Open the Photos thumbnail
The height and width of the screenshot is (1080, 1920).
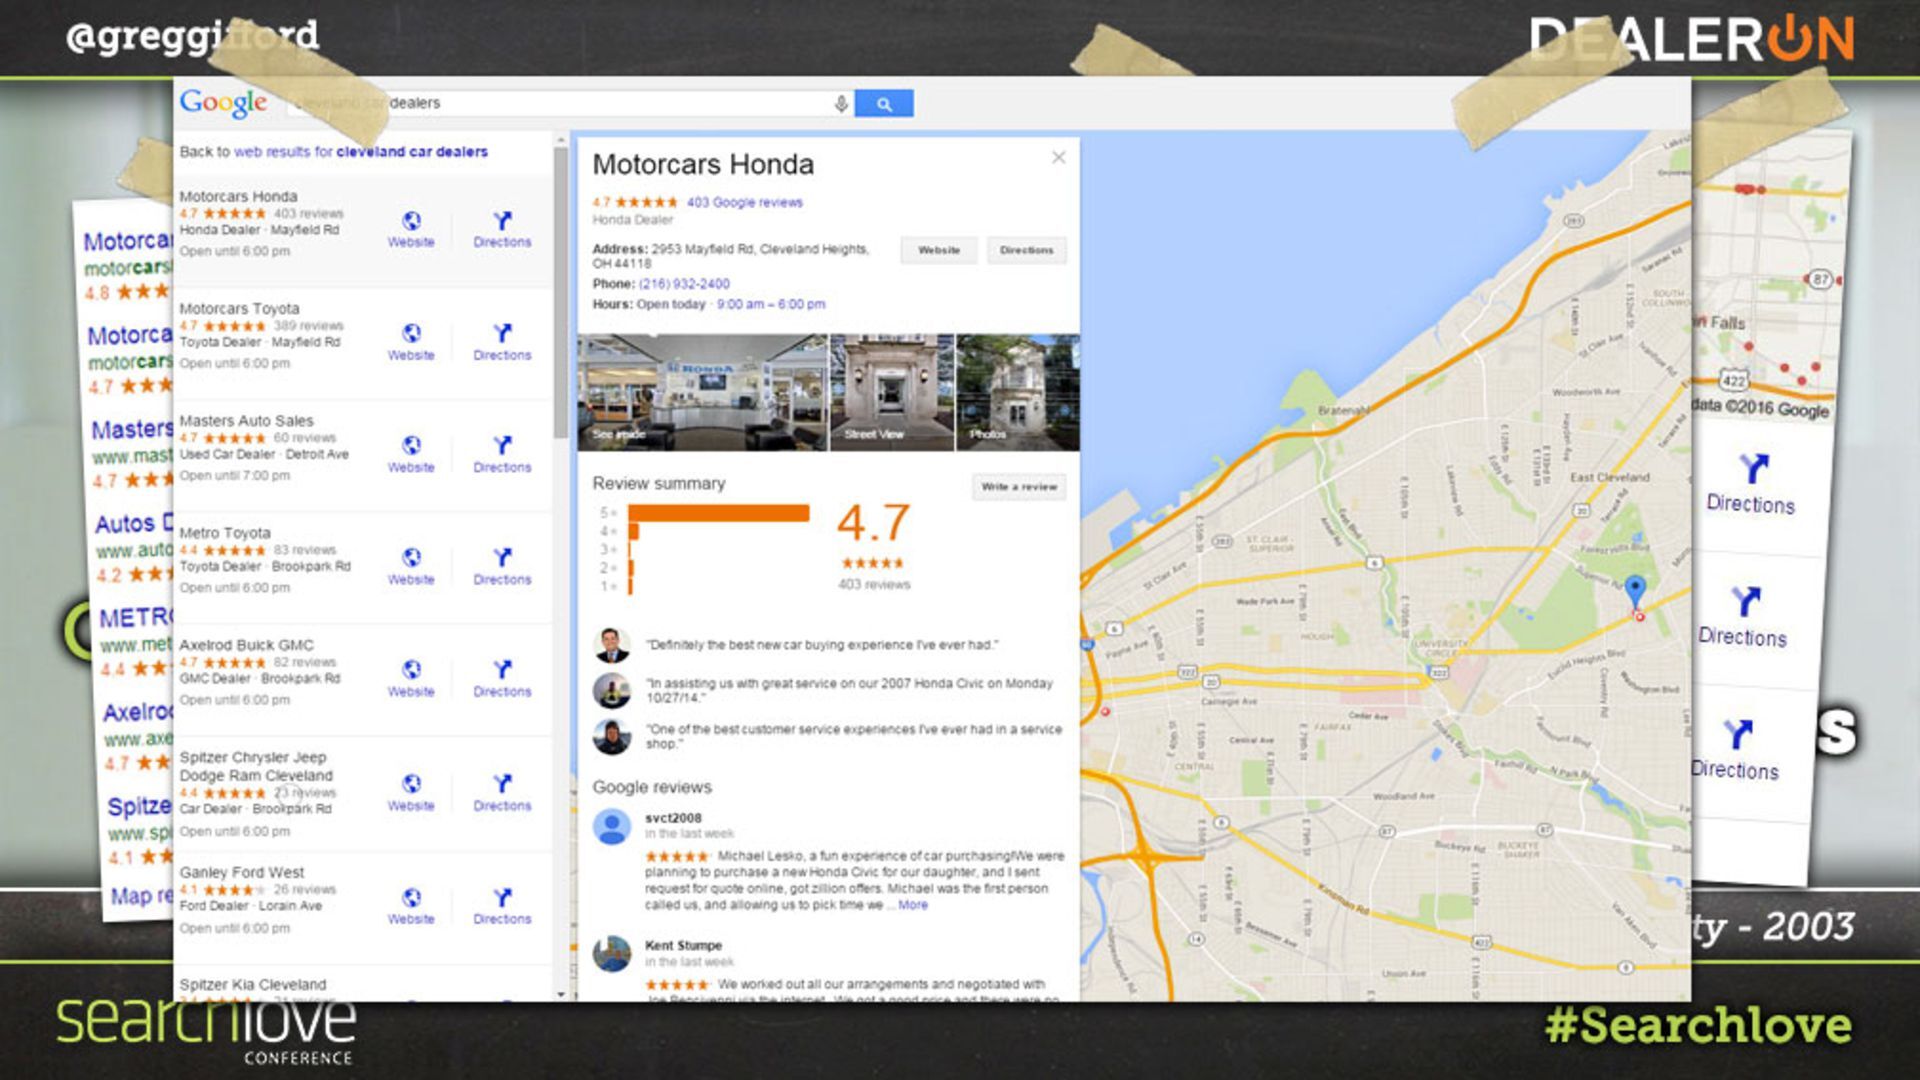click(x=1018, y=392)
